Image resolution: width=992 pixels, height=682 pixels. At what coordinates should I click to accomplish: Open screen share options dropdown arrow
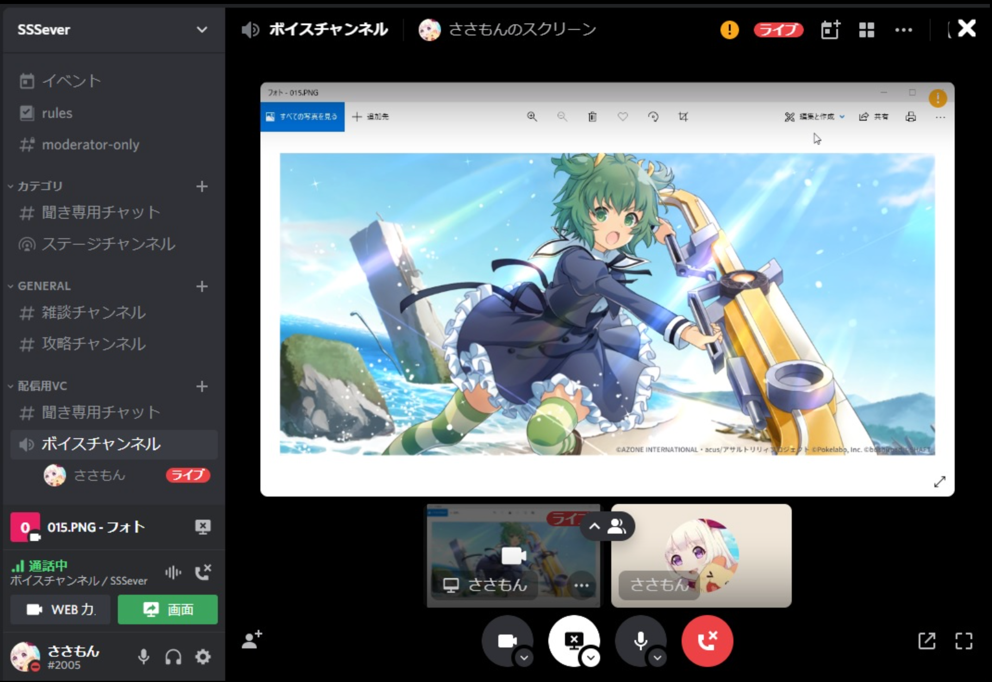pyautogui.click(x=590, y=658)
